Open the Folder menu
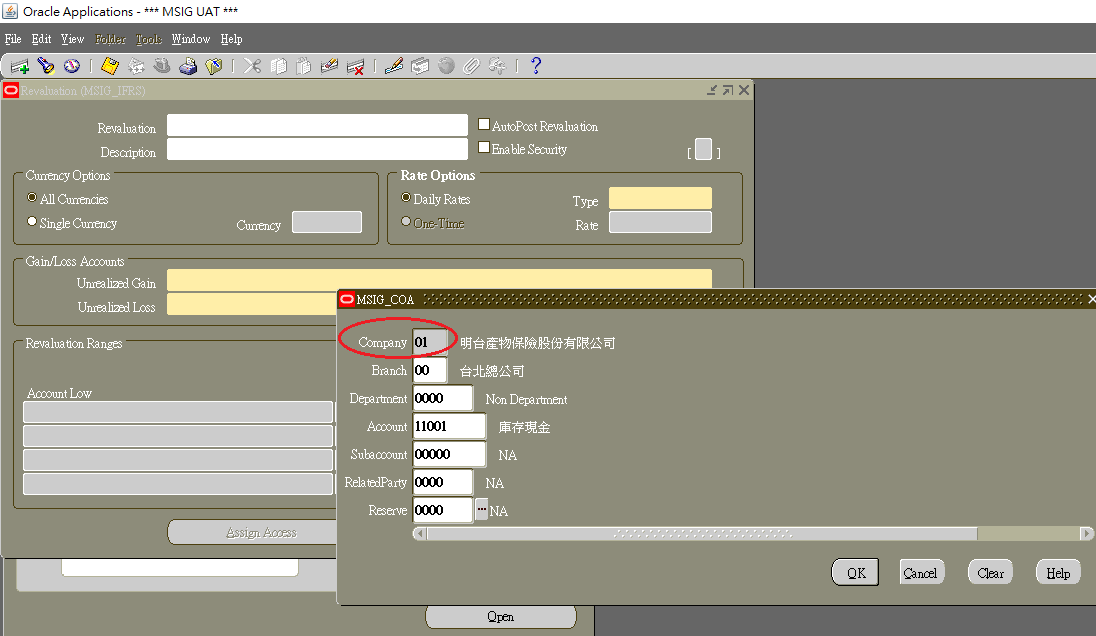The height and width of the screenshot is (636, 1096). pyautogui.click(x=110, y=39)
